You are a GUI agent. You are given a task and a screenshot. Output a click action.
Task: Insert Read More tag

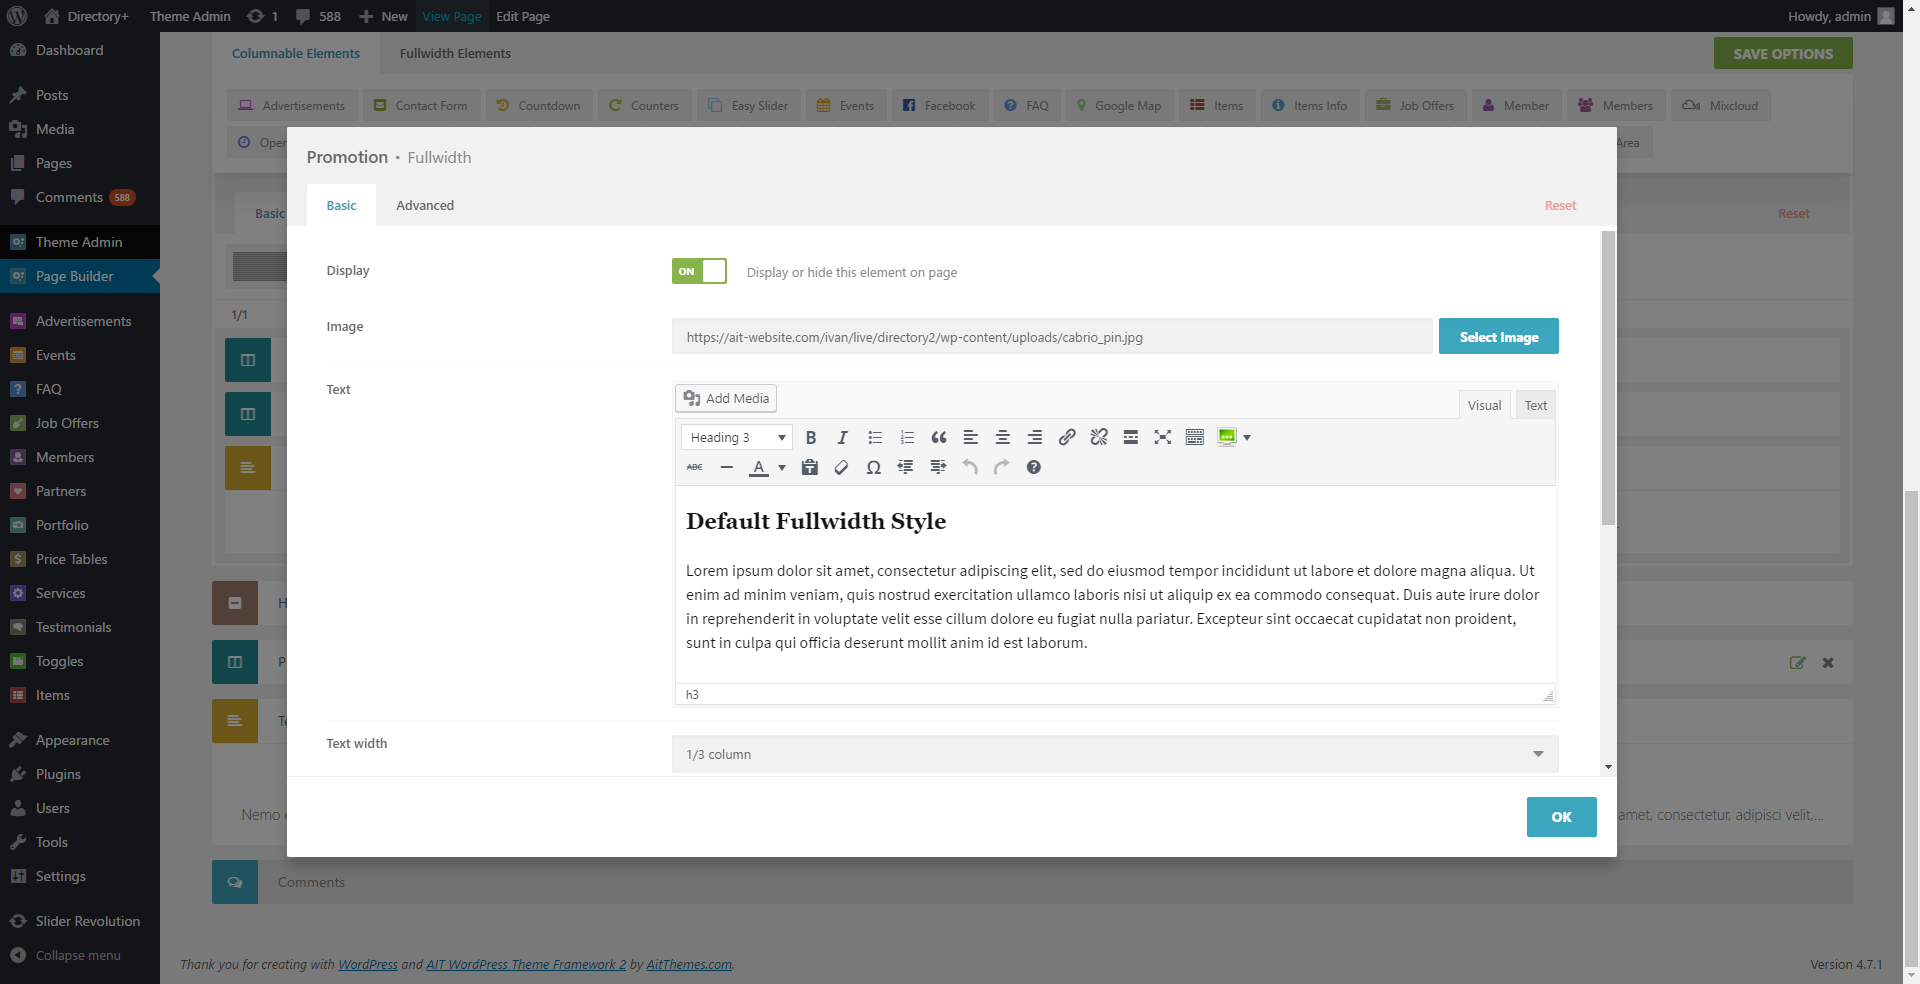pyautogui.click(x=1131, y=437)
